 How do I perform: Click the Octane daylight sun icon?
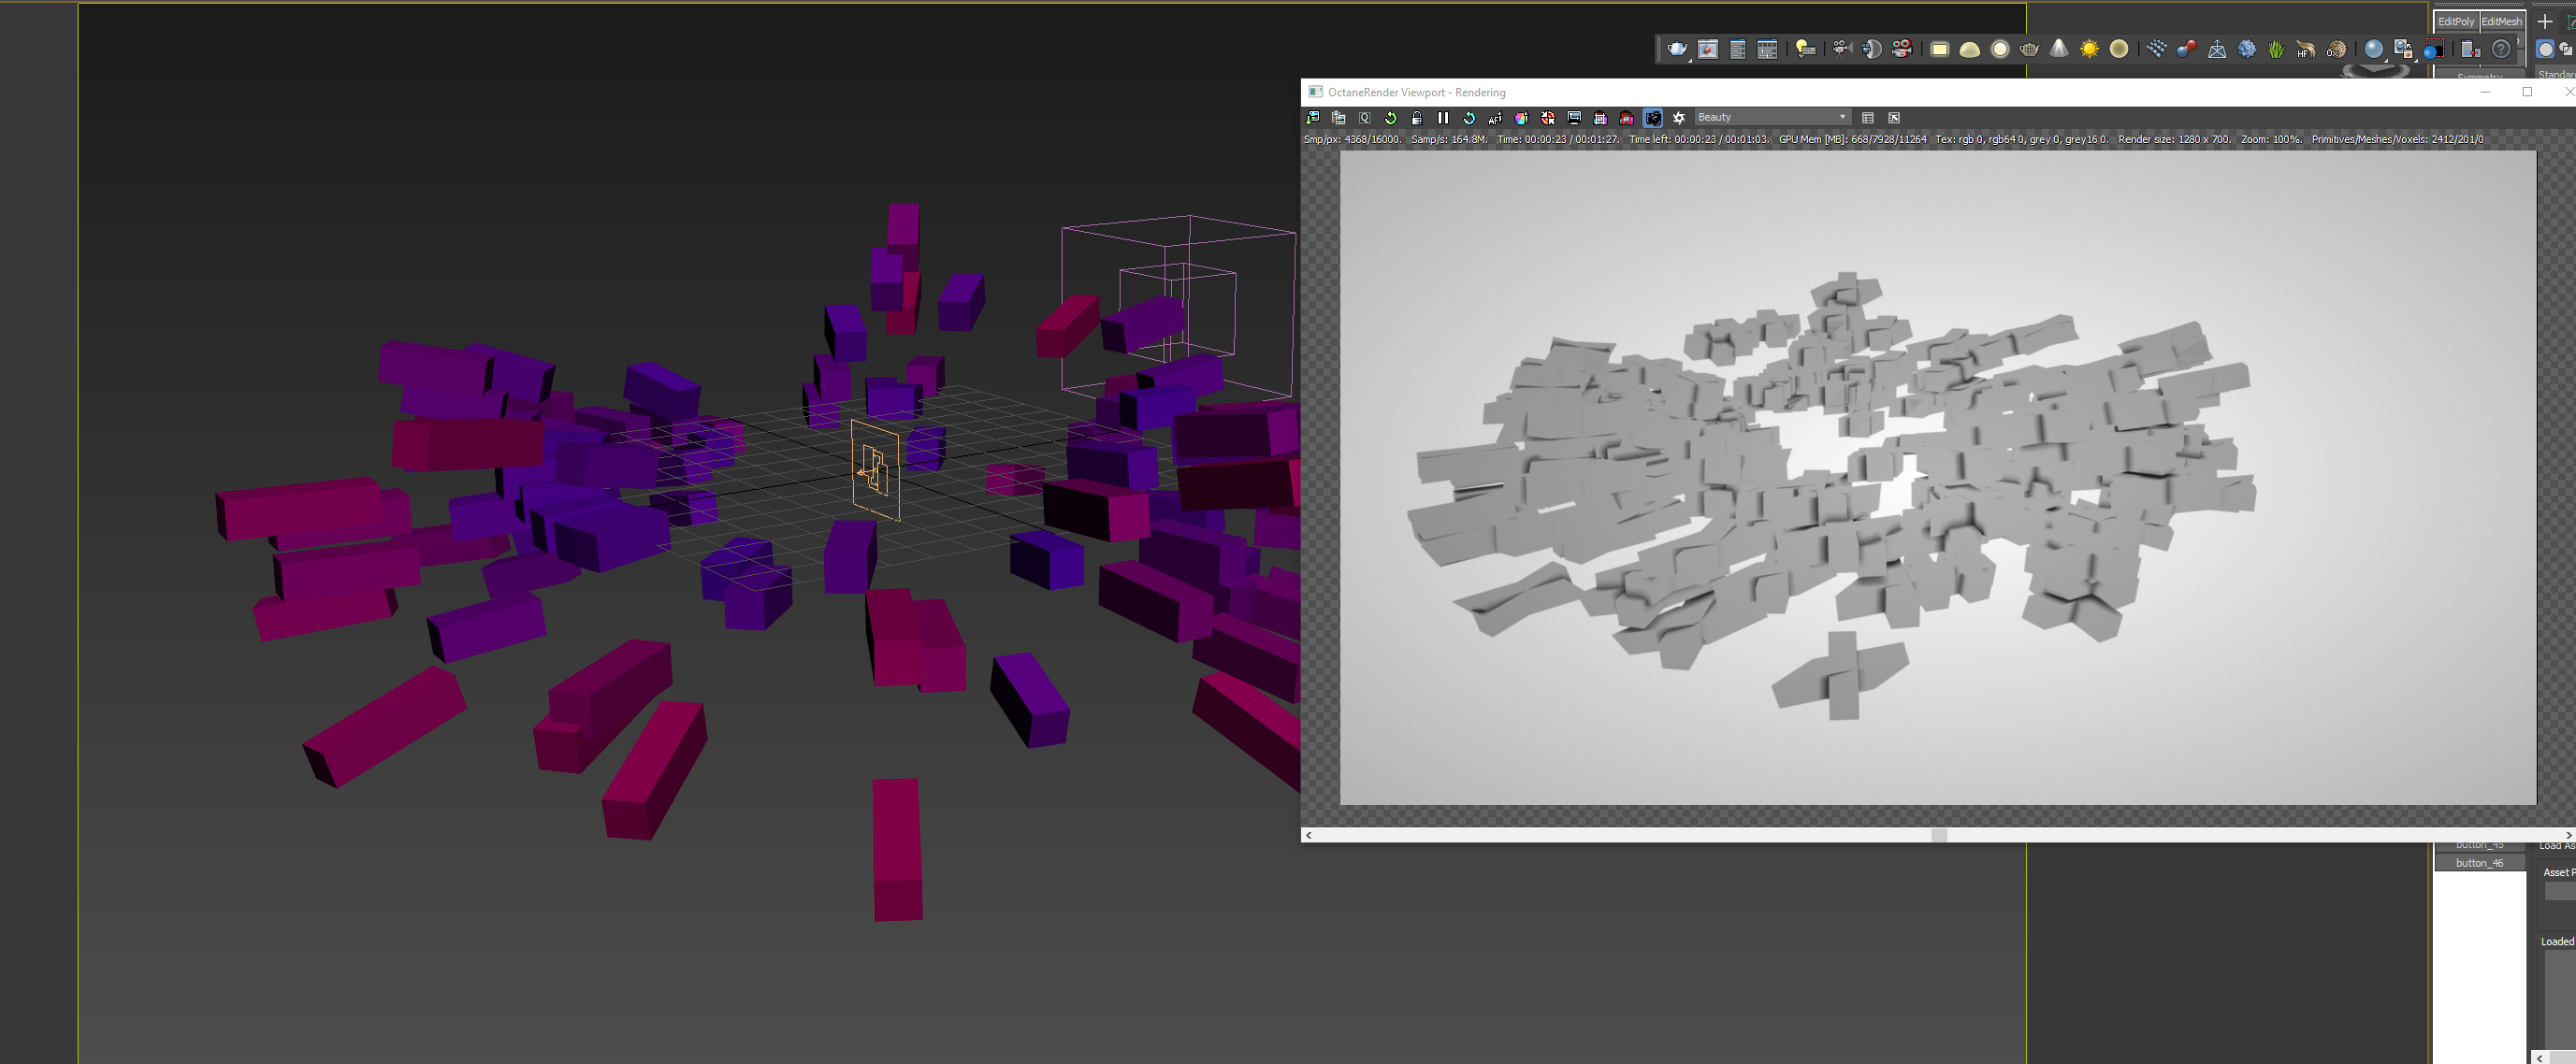pos(2089,49)
